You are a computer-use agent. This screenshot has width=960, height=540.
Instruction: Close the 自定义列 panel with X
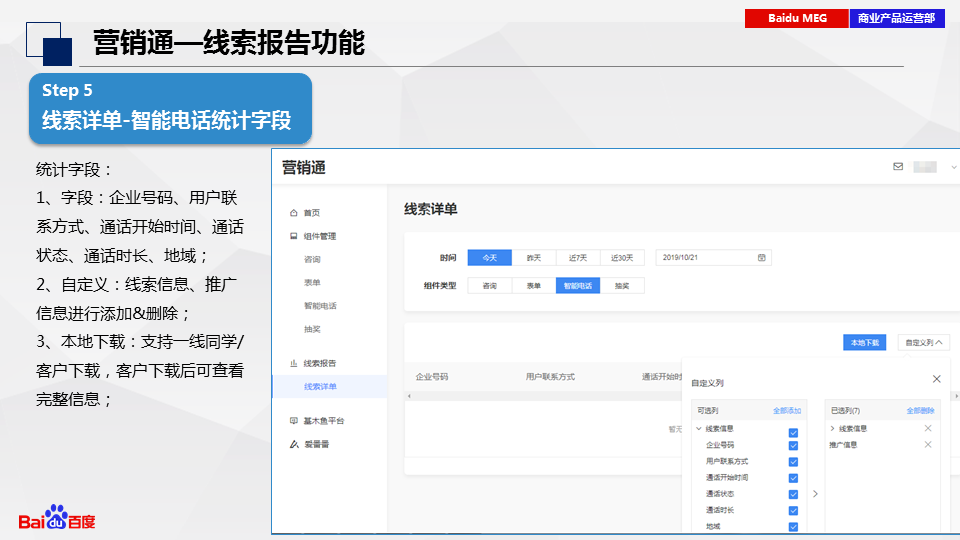coord(937,379)
